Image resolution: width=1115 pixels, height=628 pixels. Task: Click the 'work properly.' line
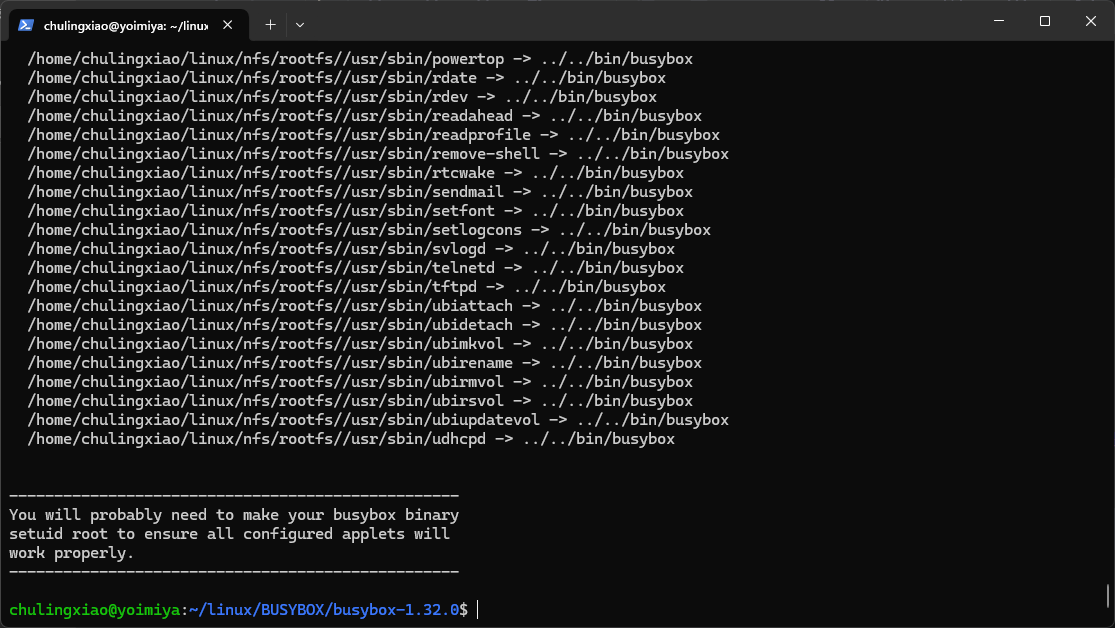71,553
